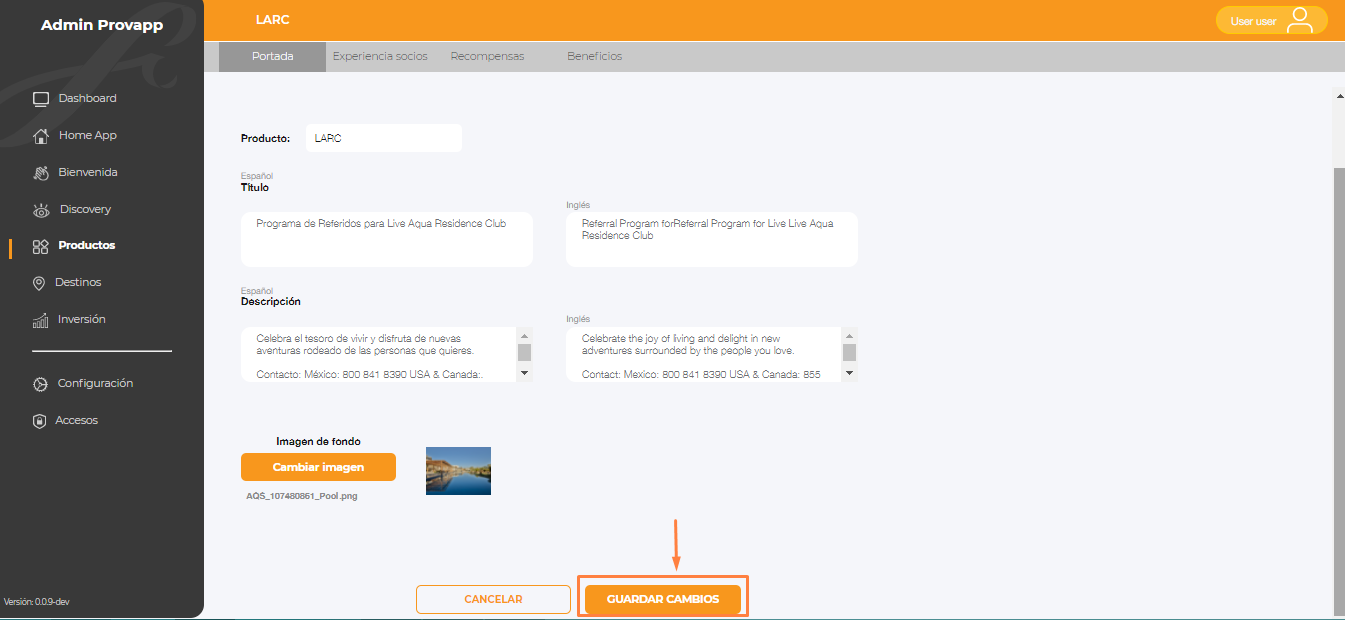Switch to the Beneficios tab

594,56
